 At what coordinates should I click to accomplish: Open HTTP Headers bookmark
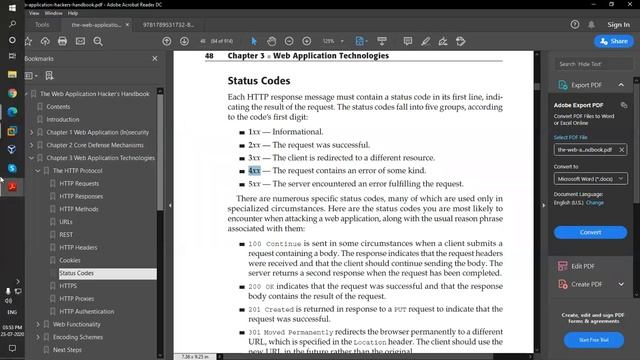78,248
